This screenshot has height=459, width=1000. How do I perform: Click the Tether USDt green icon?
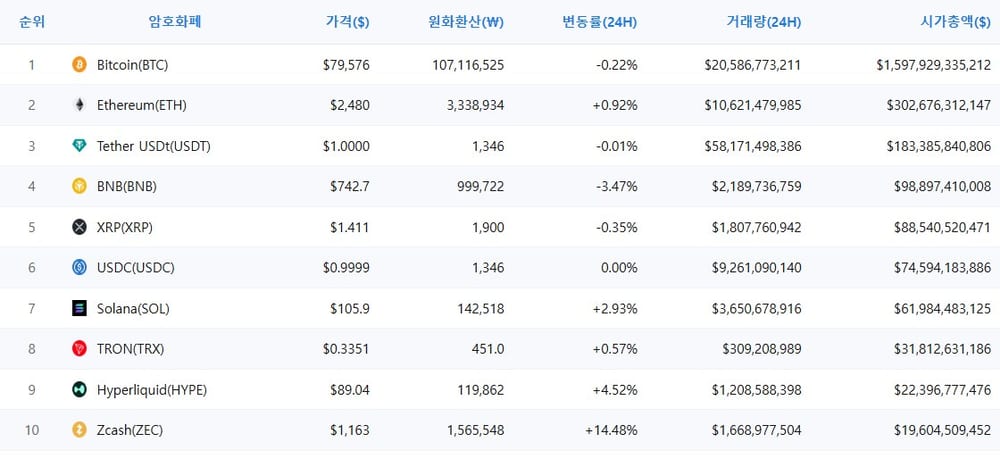(79, 146)
